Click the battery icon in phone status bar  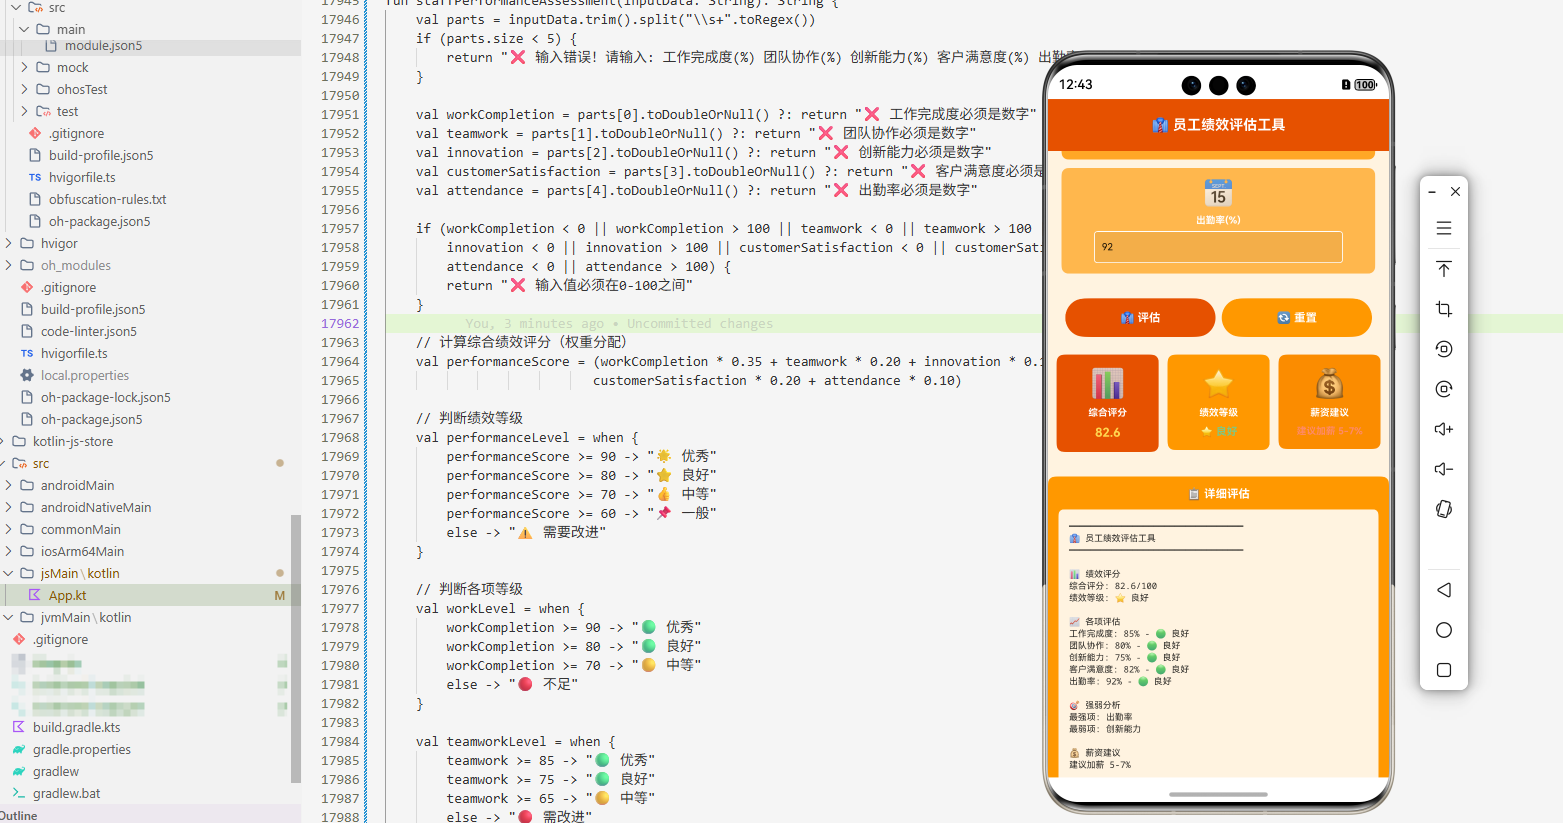pyautogui.click(x=1365, y=85)
